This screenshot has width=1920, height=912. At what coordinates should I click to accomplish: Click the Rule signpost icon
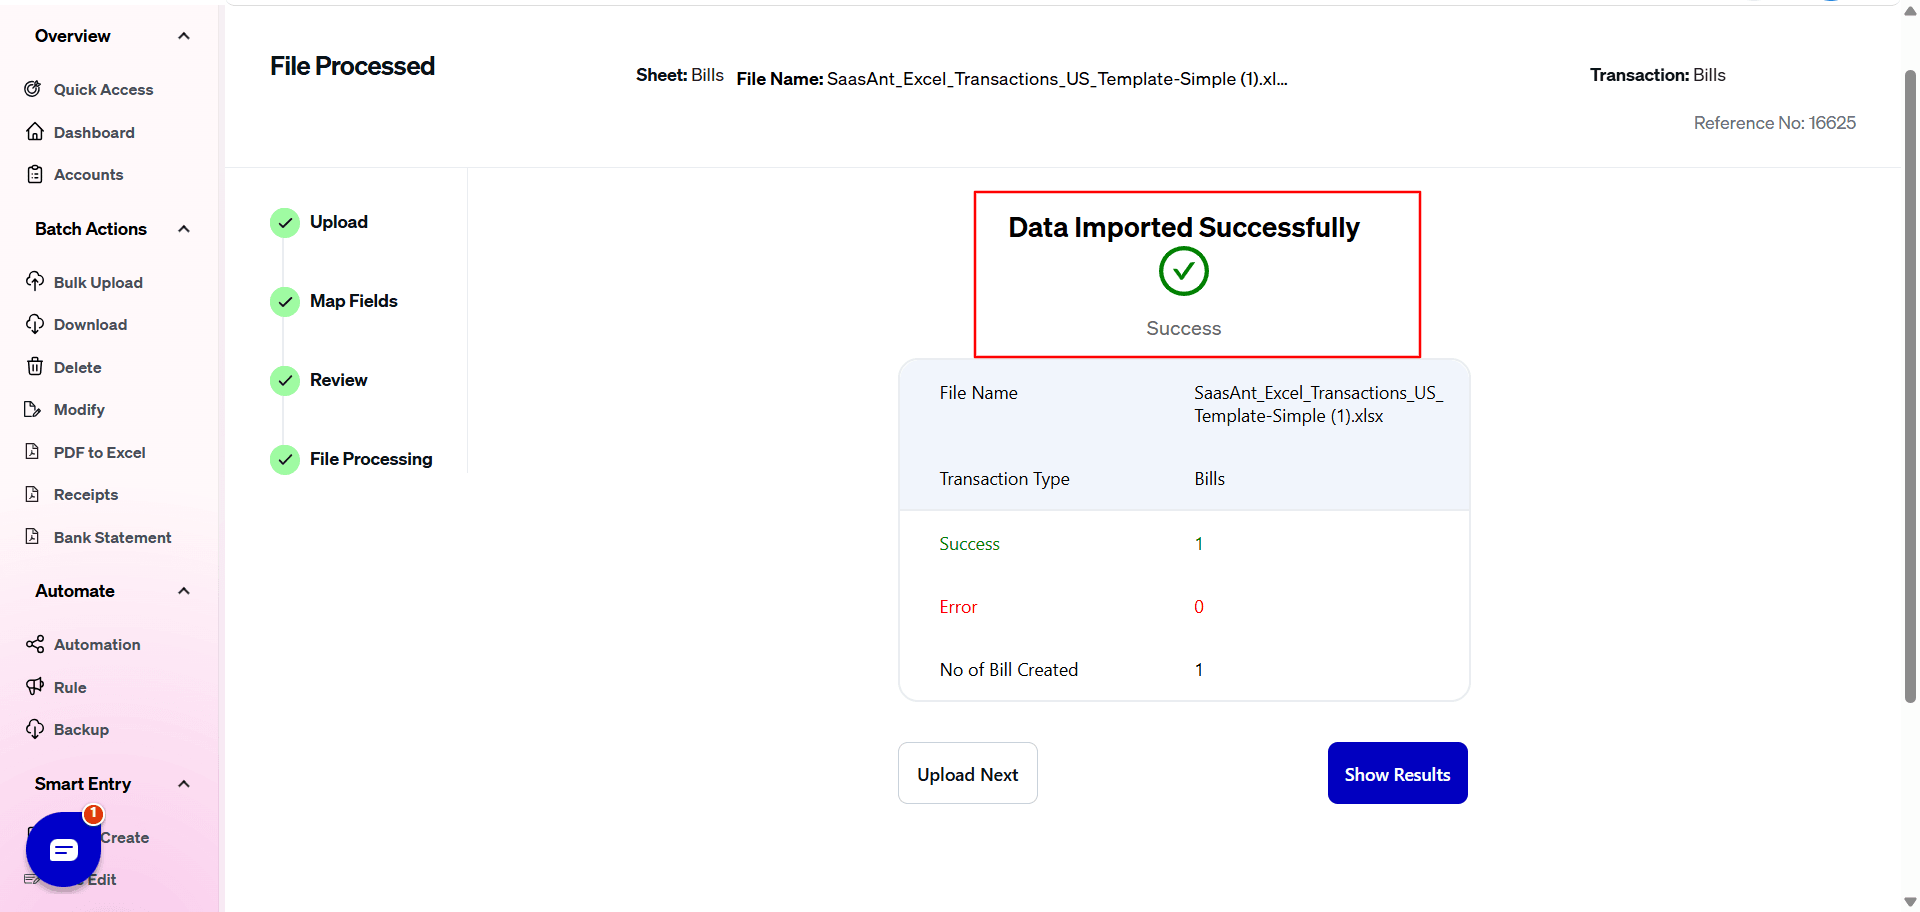coord(34,686)
